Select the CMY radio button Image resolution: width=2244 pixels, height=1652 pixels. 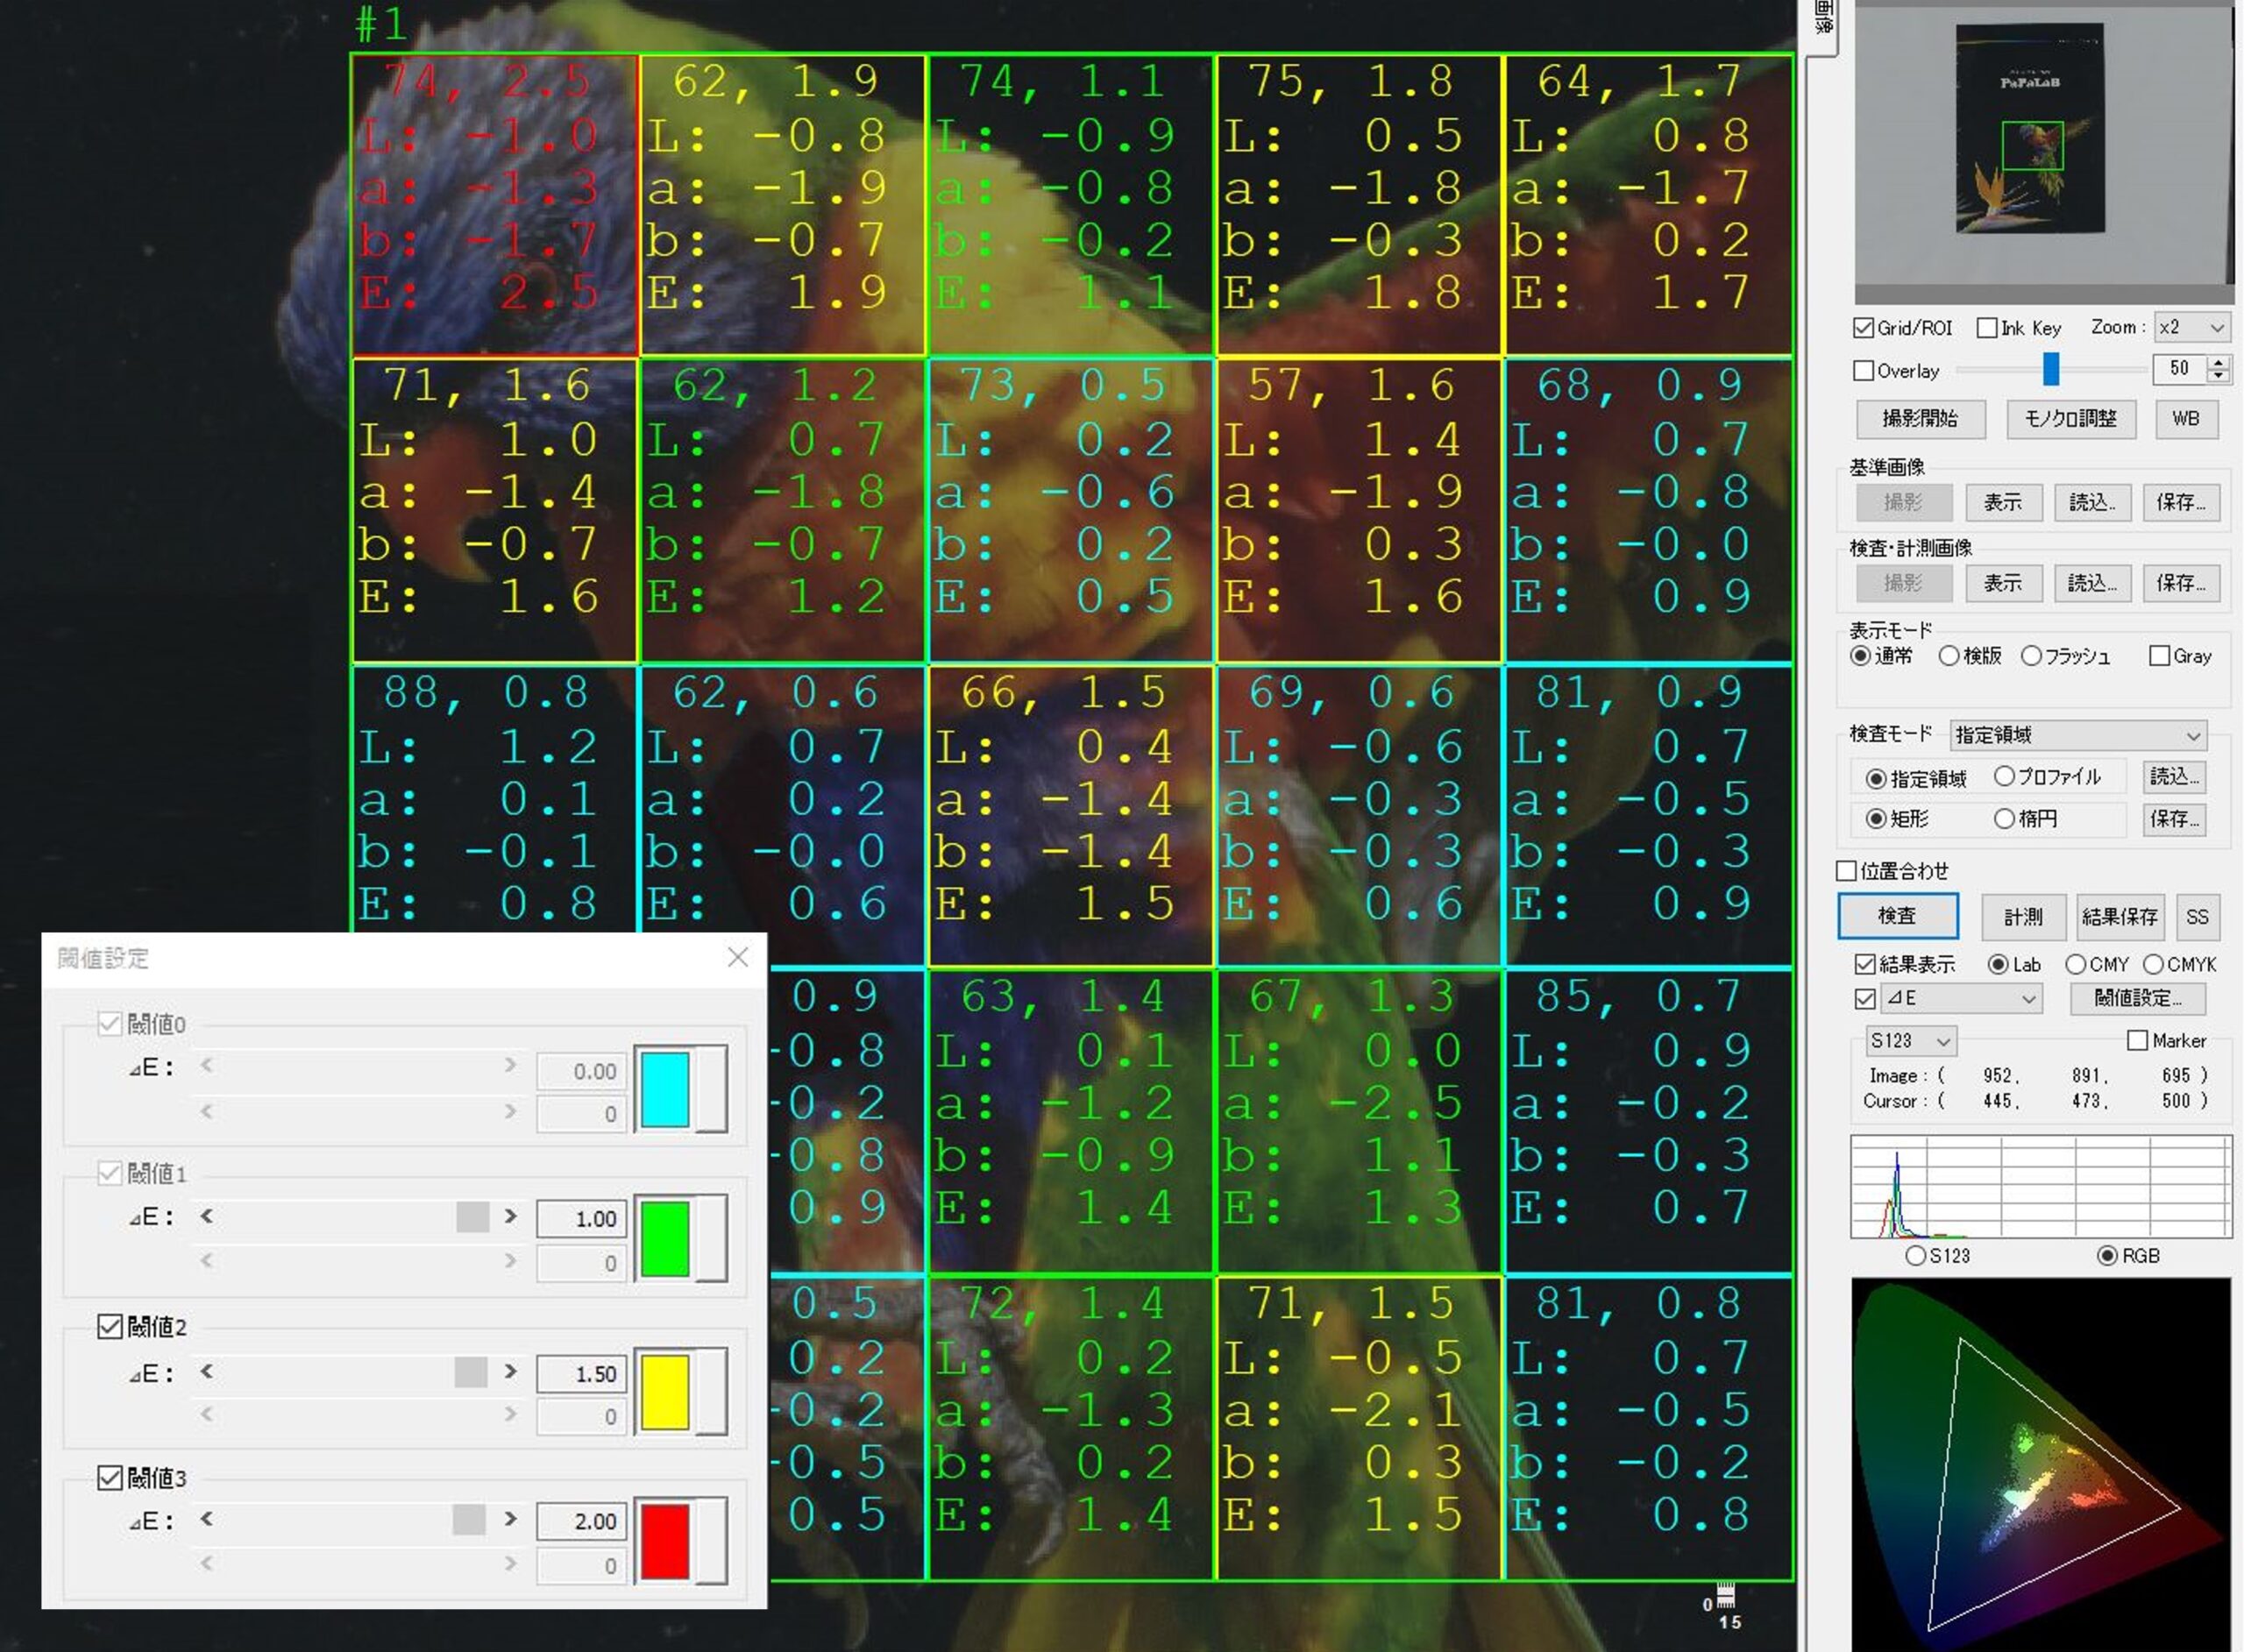[x=2075, y=964]
